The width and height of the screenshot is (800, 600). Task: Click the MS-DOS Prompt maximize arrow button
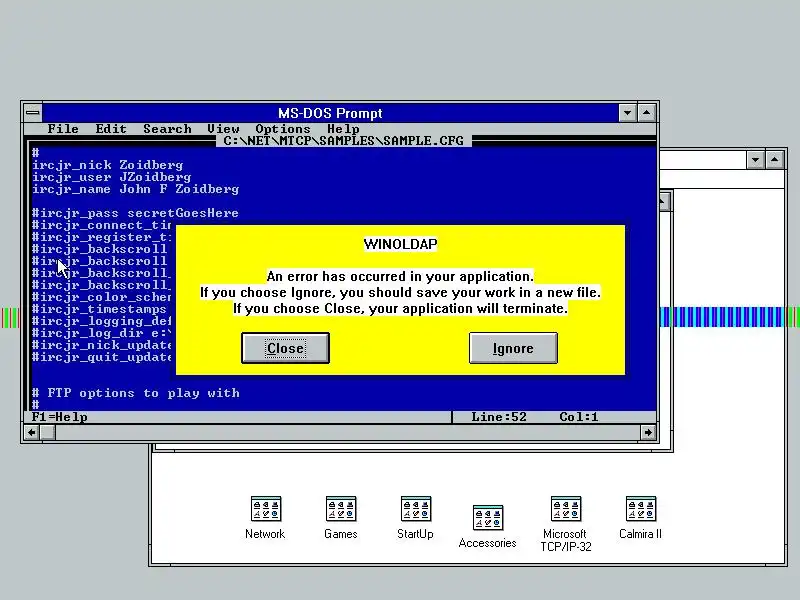click(646, 113)
